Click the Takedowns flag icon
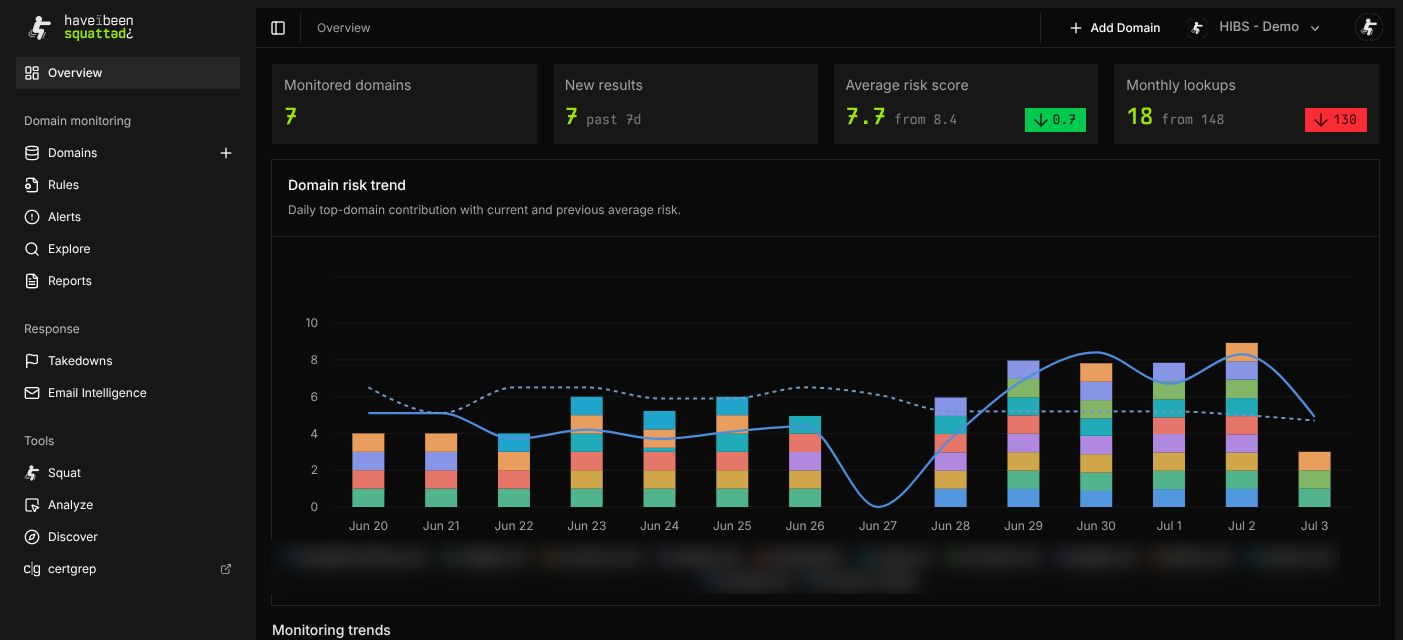 tap(32, 361)
